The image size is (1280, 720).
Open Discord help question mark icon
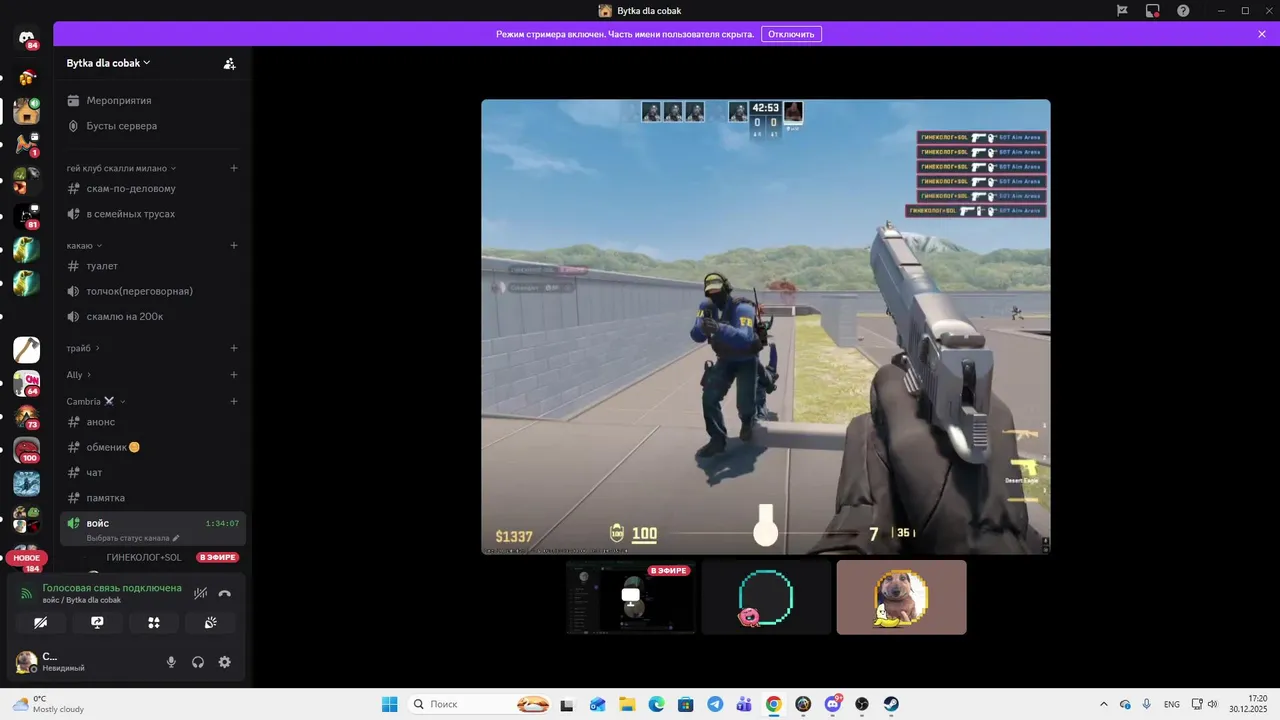click(x=1184, y=10)
